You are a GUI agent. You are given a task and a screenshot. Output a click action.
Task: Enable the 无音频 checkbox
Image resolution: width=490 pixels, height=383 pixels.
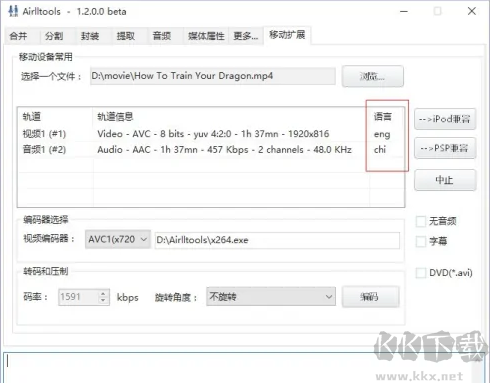[x=421, y=221]
